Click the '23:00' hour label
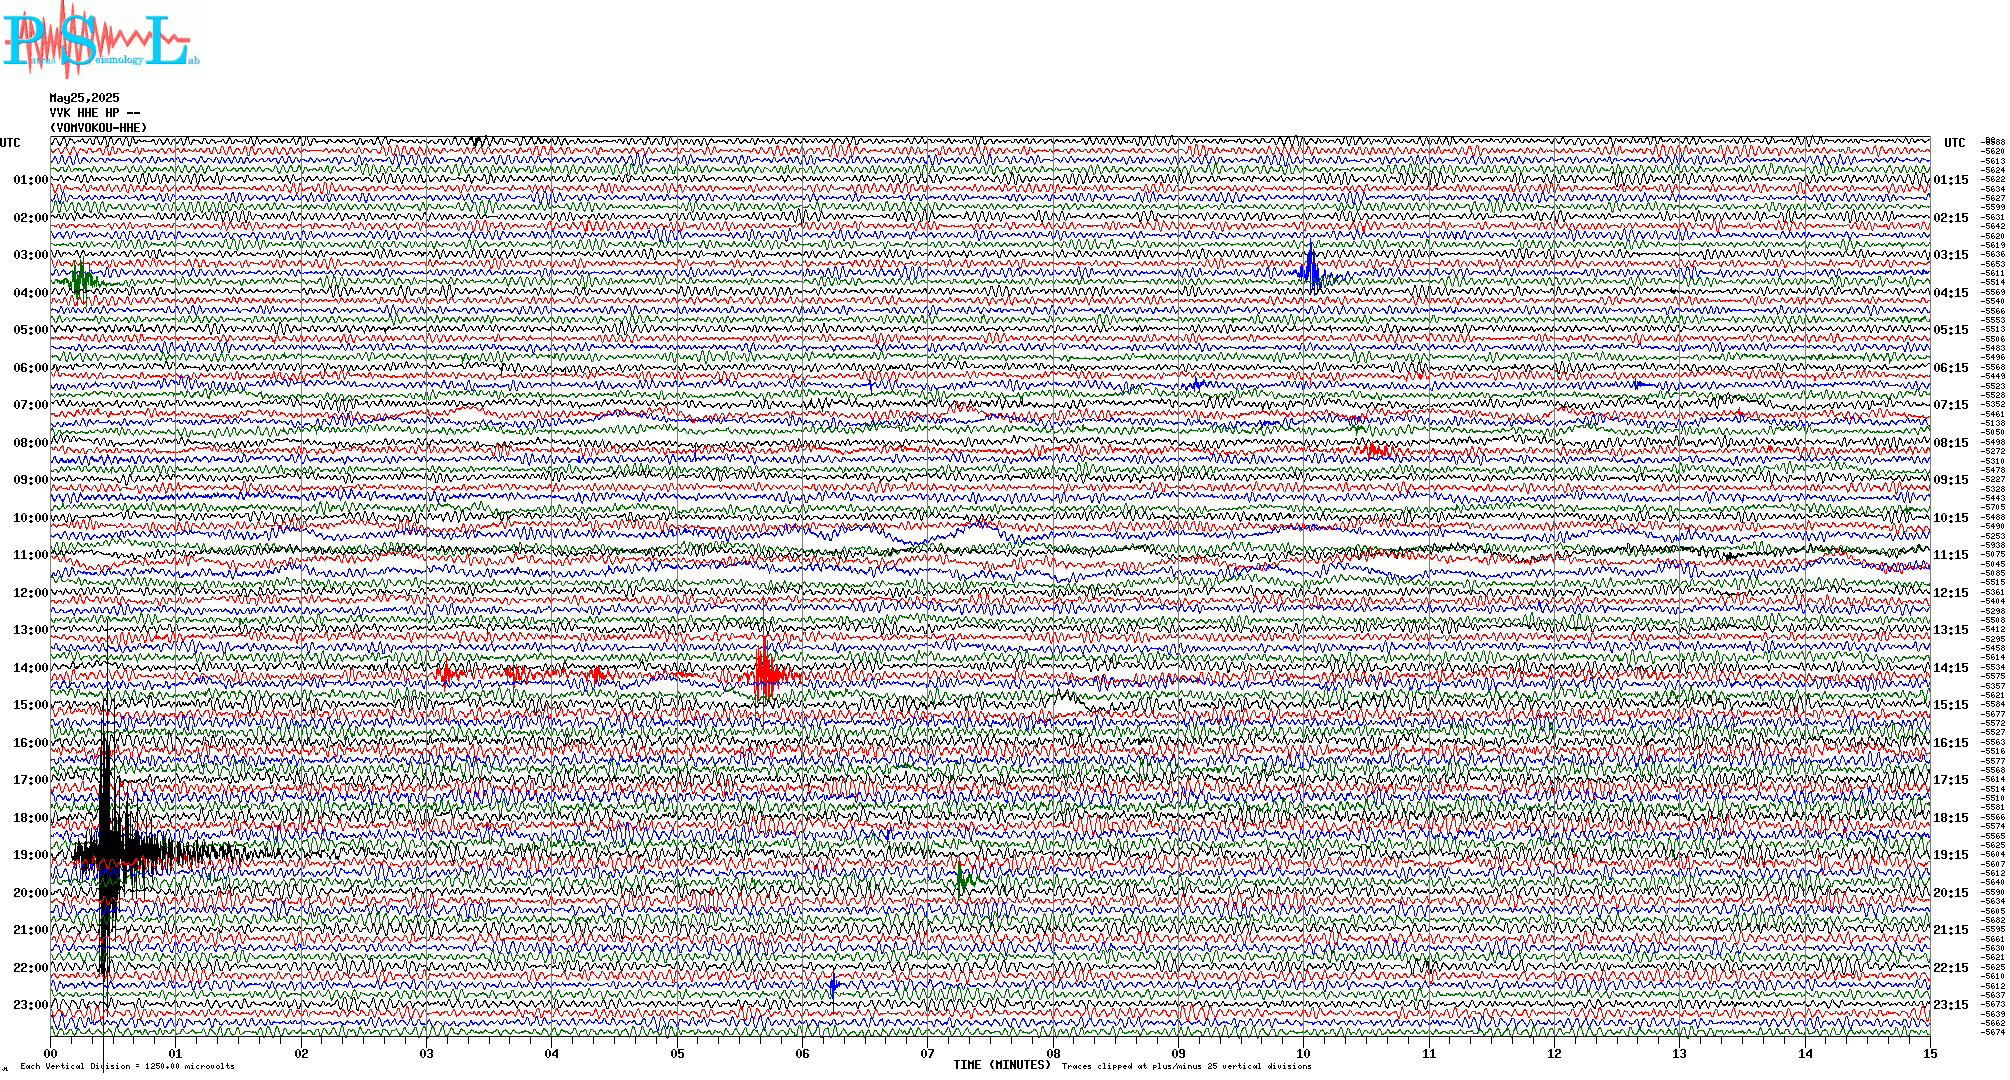The image size is (2010, 1080). 30,1005
